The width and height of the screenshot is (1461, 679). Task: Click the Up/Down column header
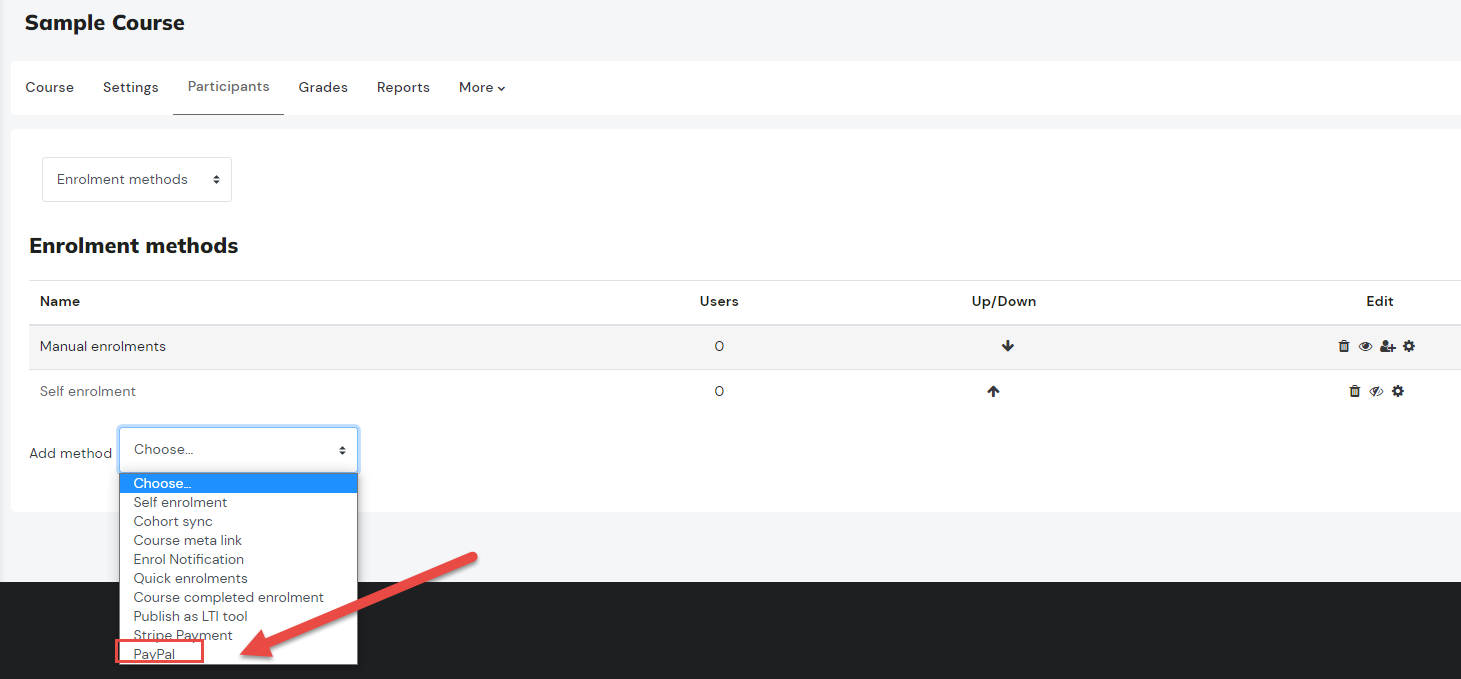click(1004, 301)
